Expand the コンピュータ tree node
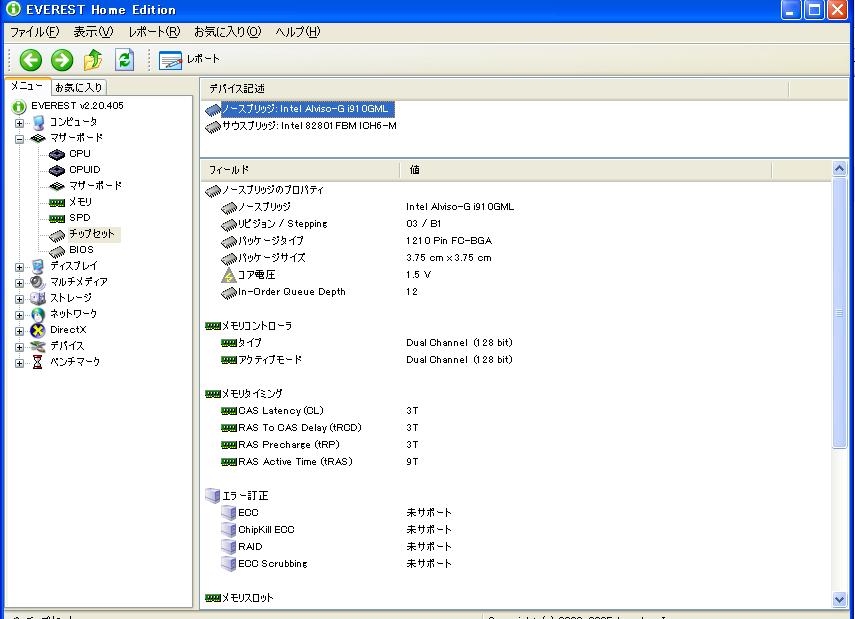This screenshot has width=855, height=619. pos(19,122)
